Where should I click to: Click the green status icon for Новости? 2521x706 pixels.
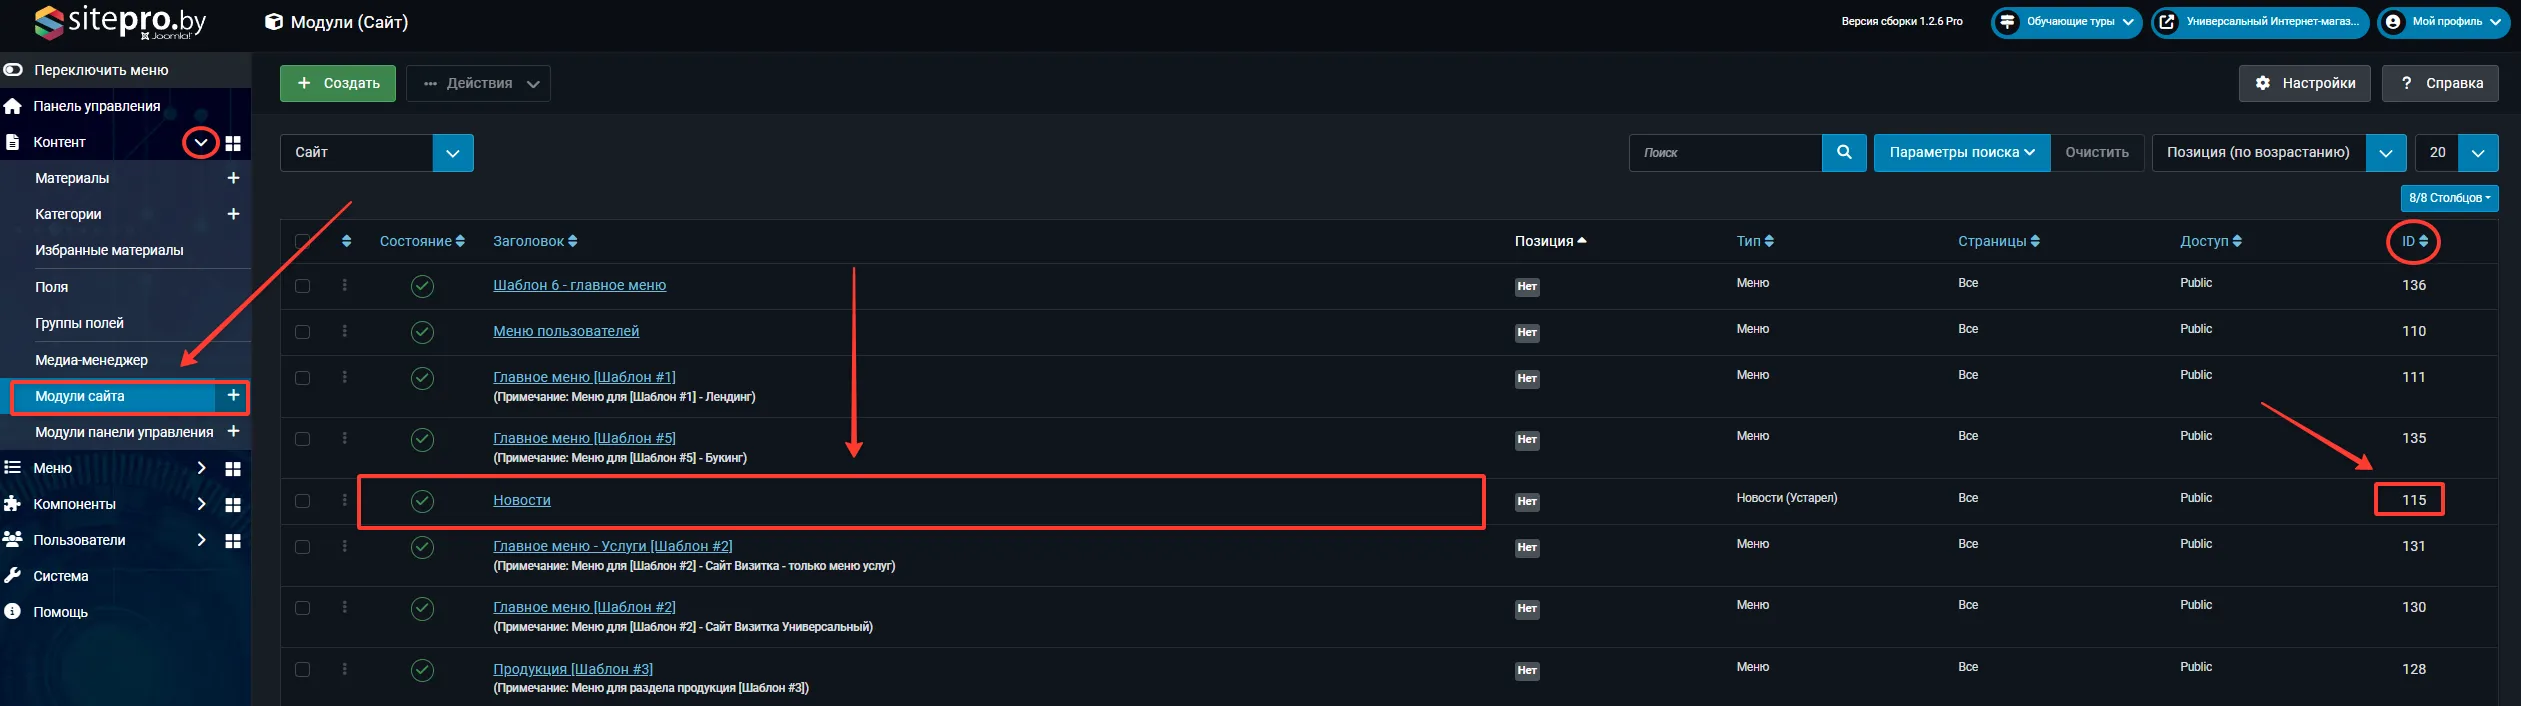point(422,501)
